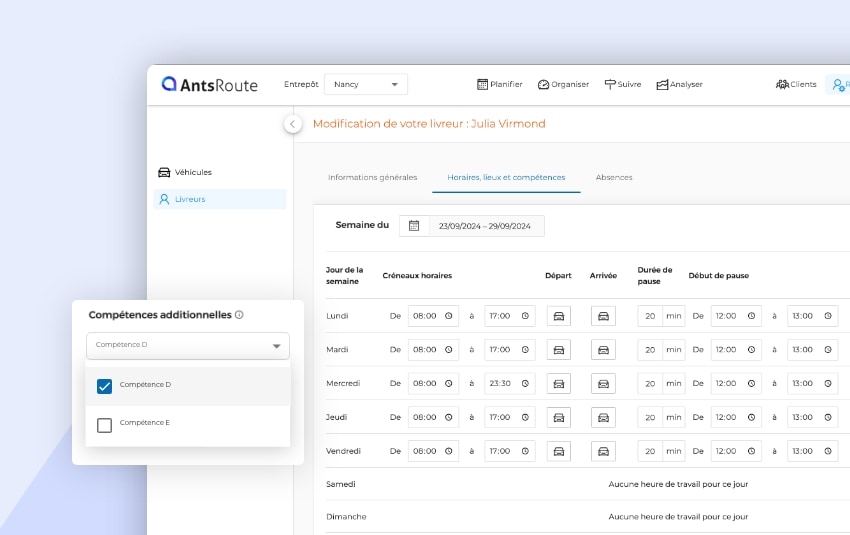Click the Mardi arrival vehicle icon
850x535 pixels.
[603, 350]
